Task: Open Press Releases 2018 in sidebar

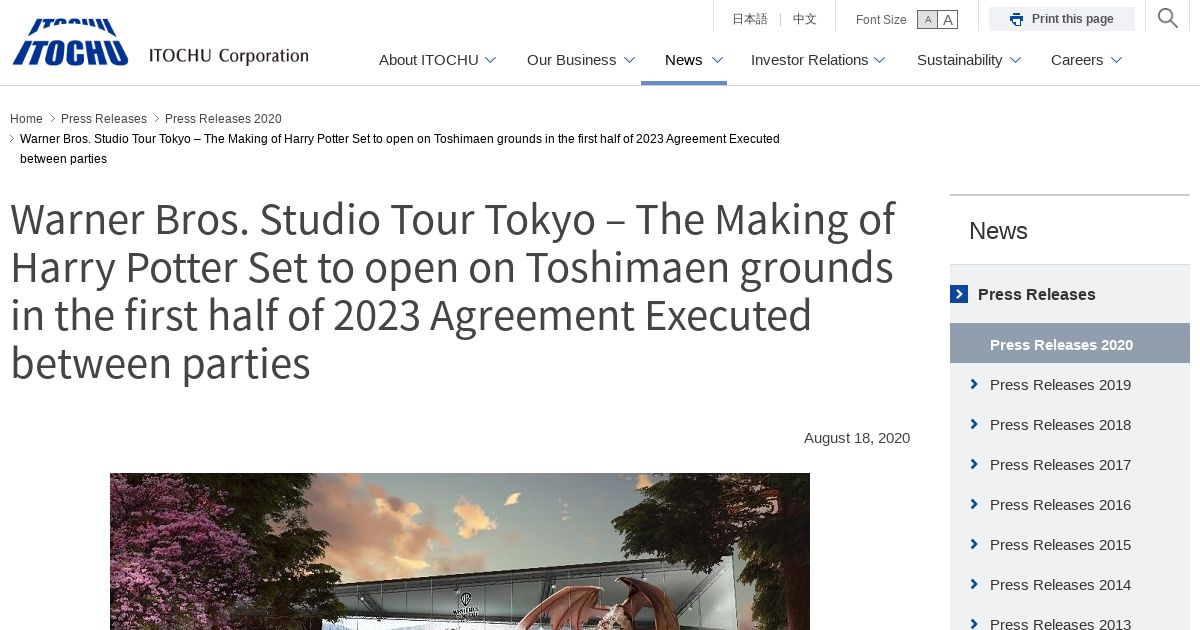Action: 1060,424
